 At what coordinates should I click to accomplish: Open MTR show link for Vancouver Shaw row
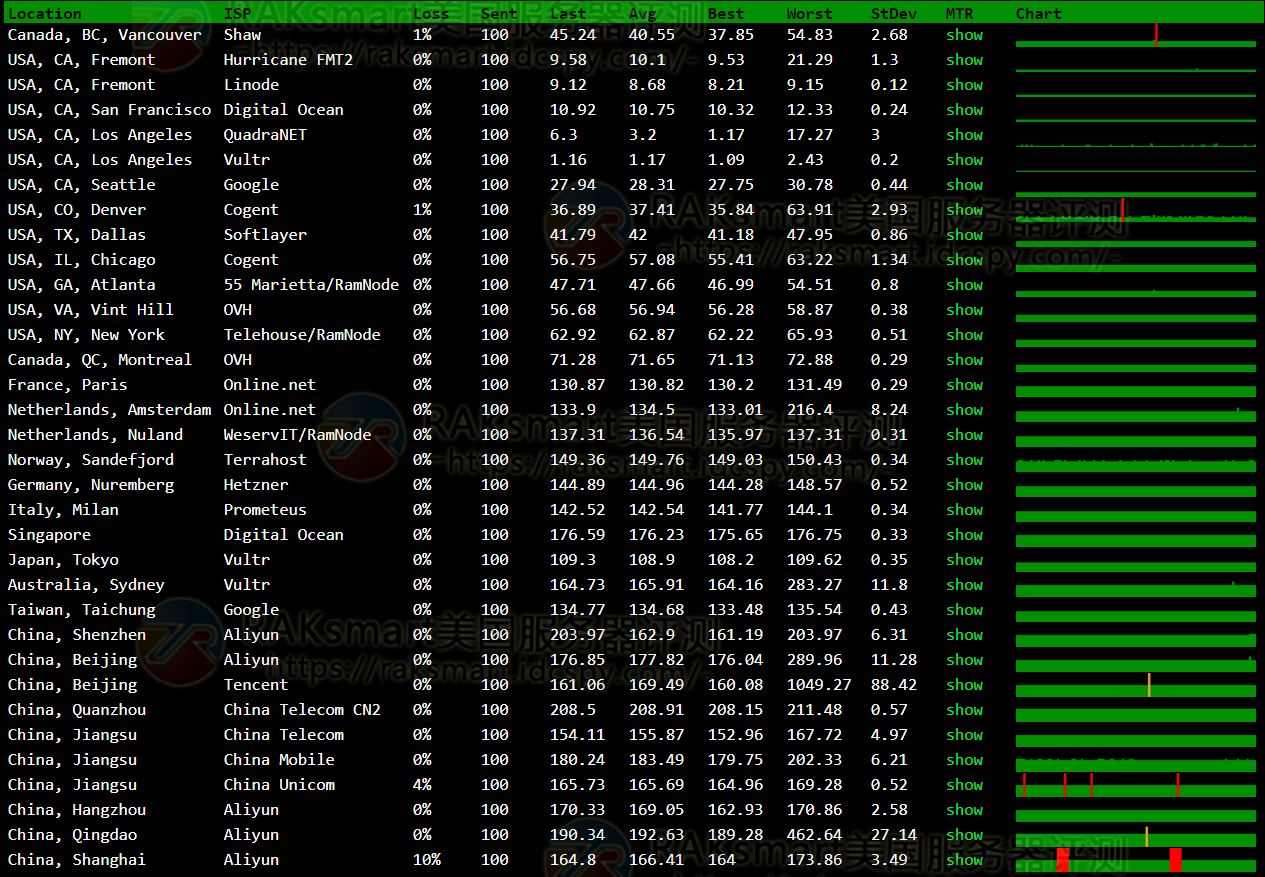click(x=964, y=35)
